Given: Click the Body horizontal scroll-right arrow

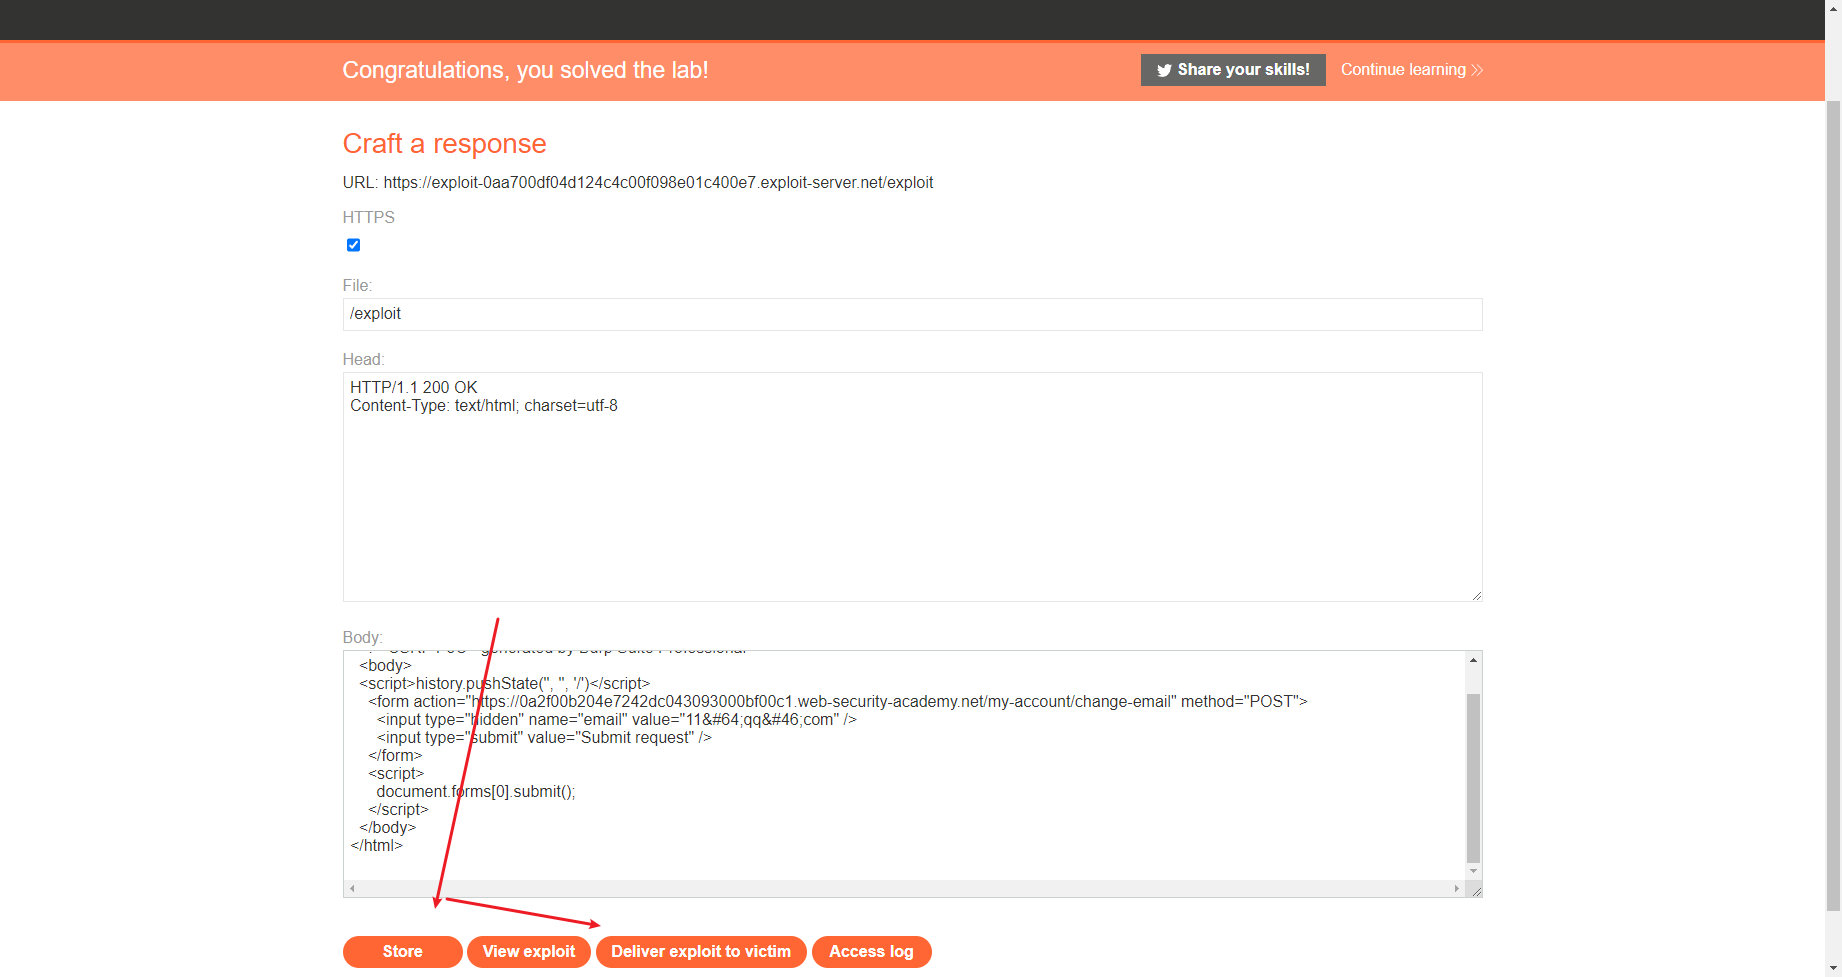Looking at the screenshot, I should [1456, 888].
